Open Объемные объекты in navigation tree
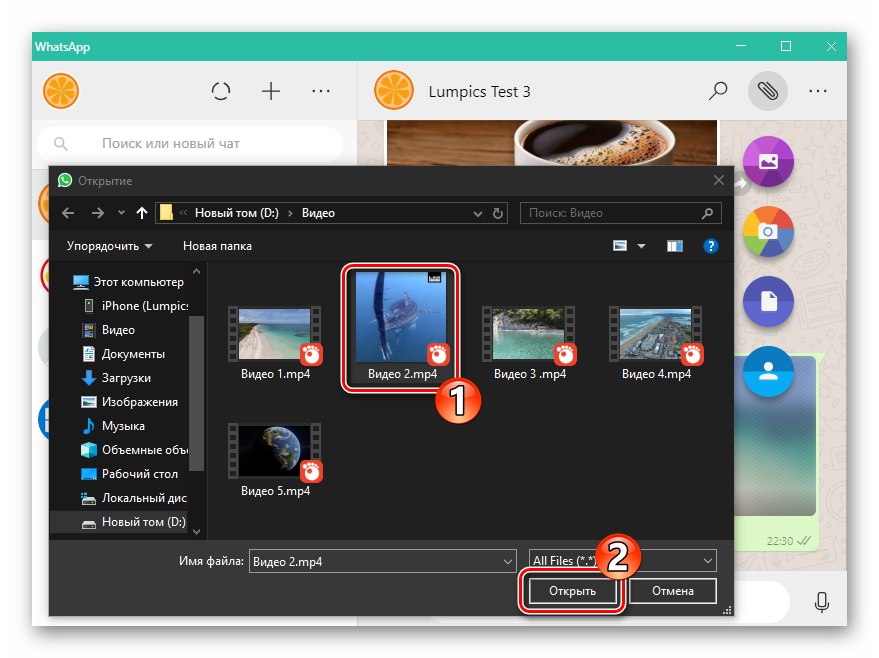The width and height of the screenshot is (879, 658). tap(135, 450)
